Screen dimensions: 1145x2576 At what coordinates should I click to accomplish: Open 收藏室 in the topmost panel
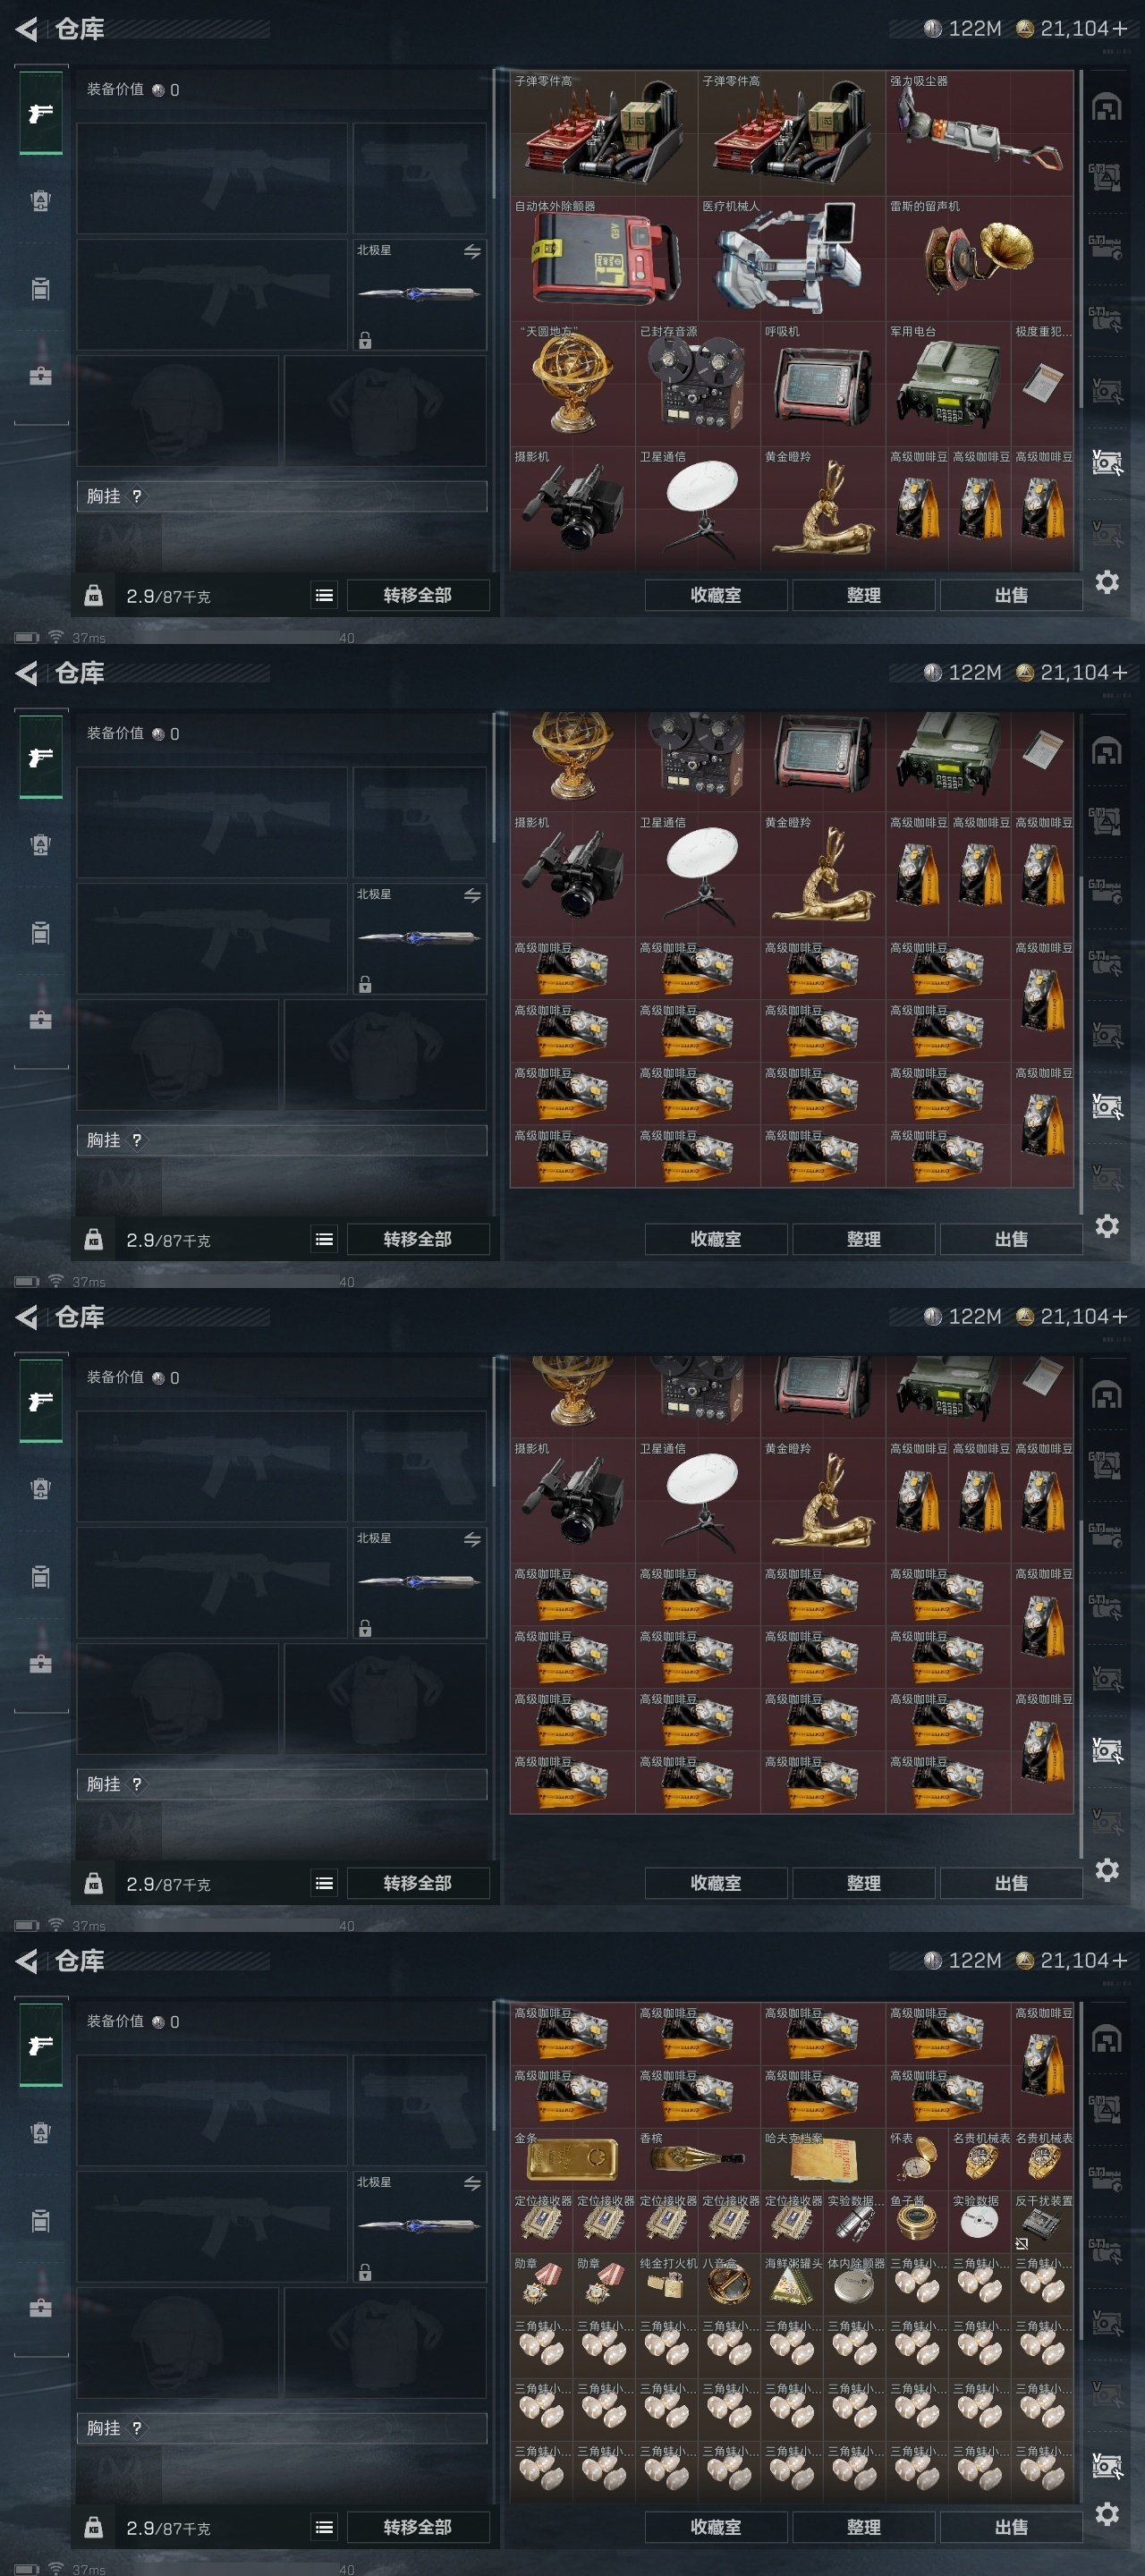pos(716,595)
